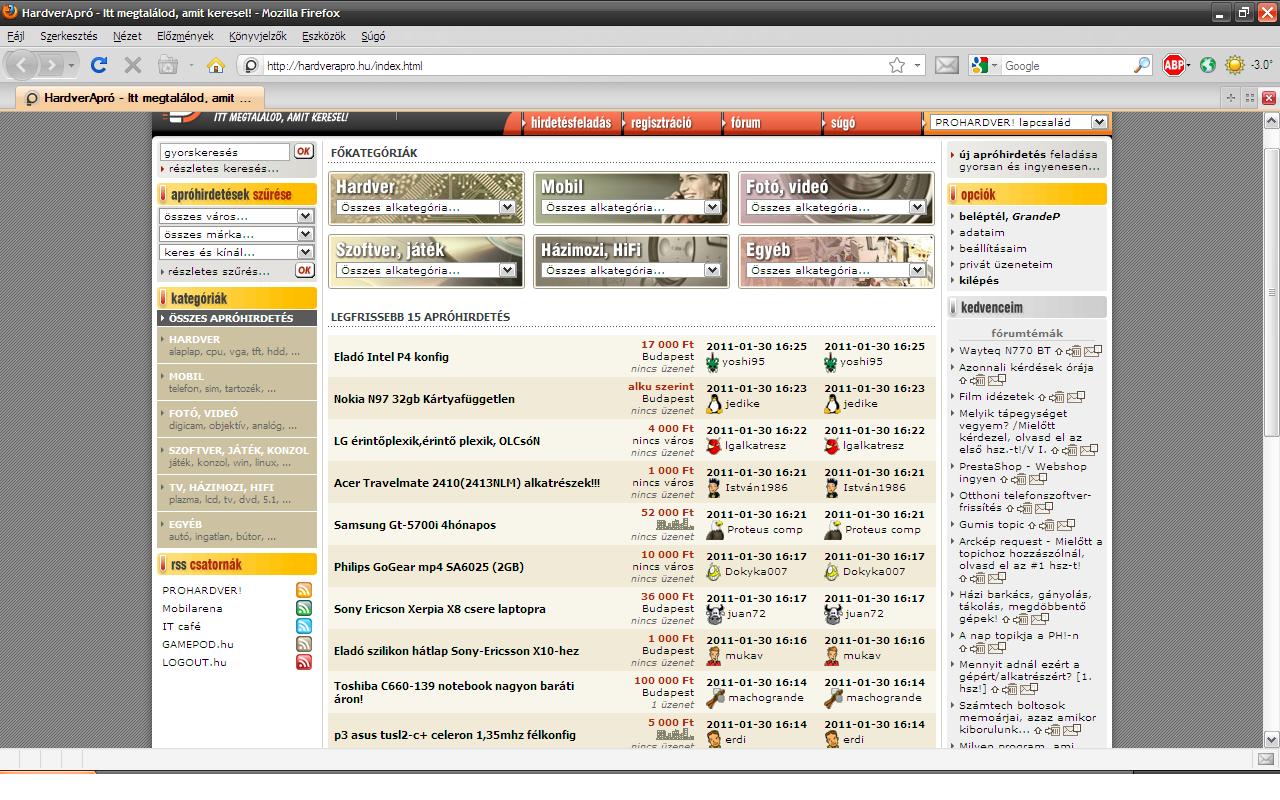Click the OK button beside gyorskeresés
The width and height of the screenshot is (1280, 800).
coord(304,152)
